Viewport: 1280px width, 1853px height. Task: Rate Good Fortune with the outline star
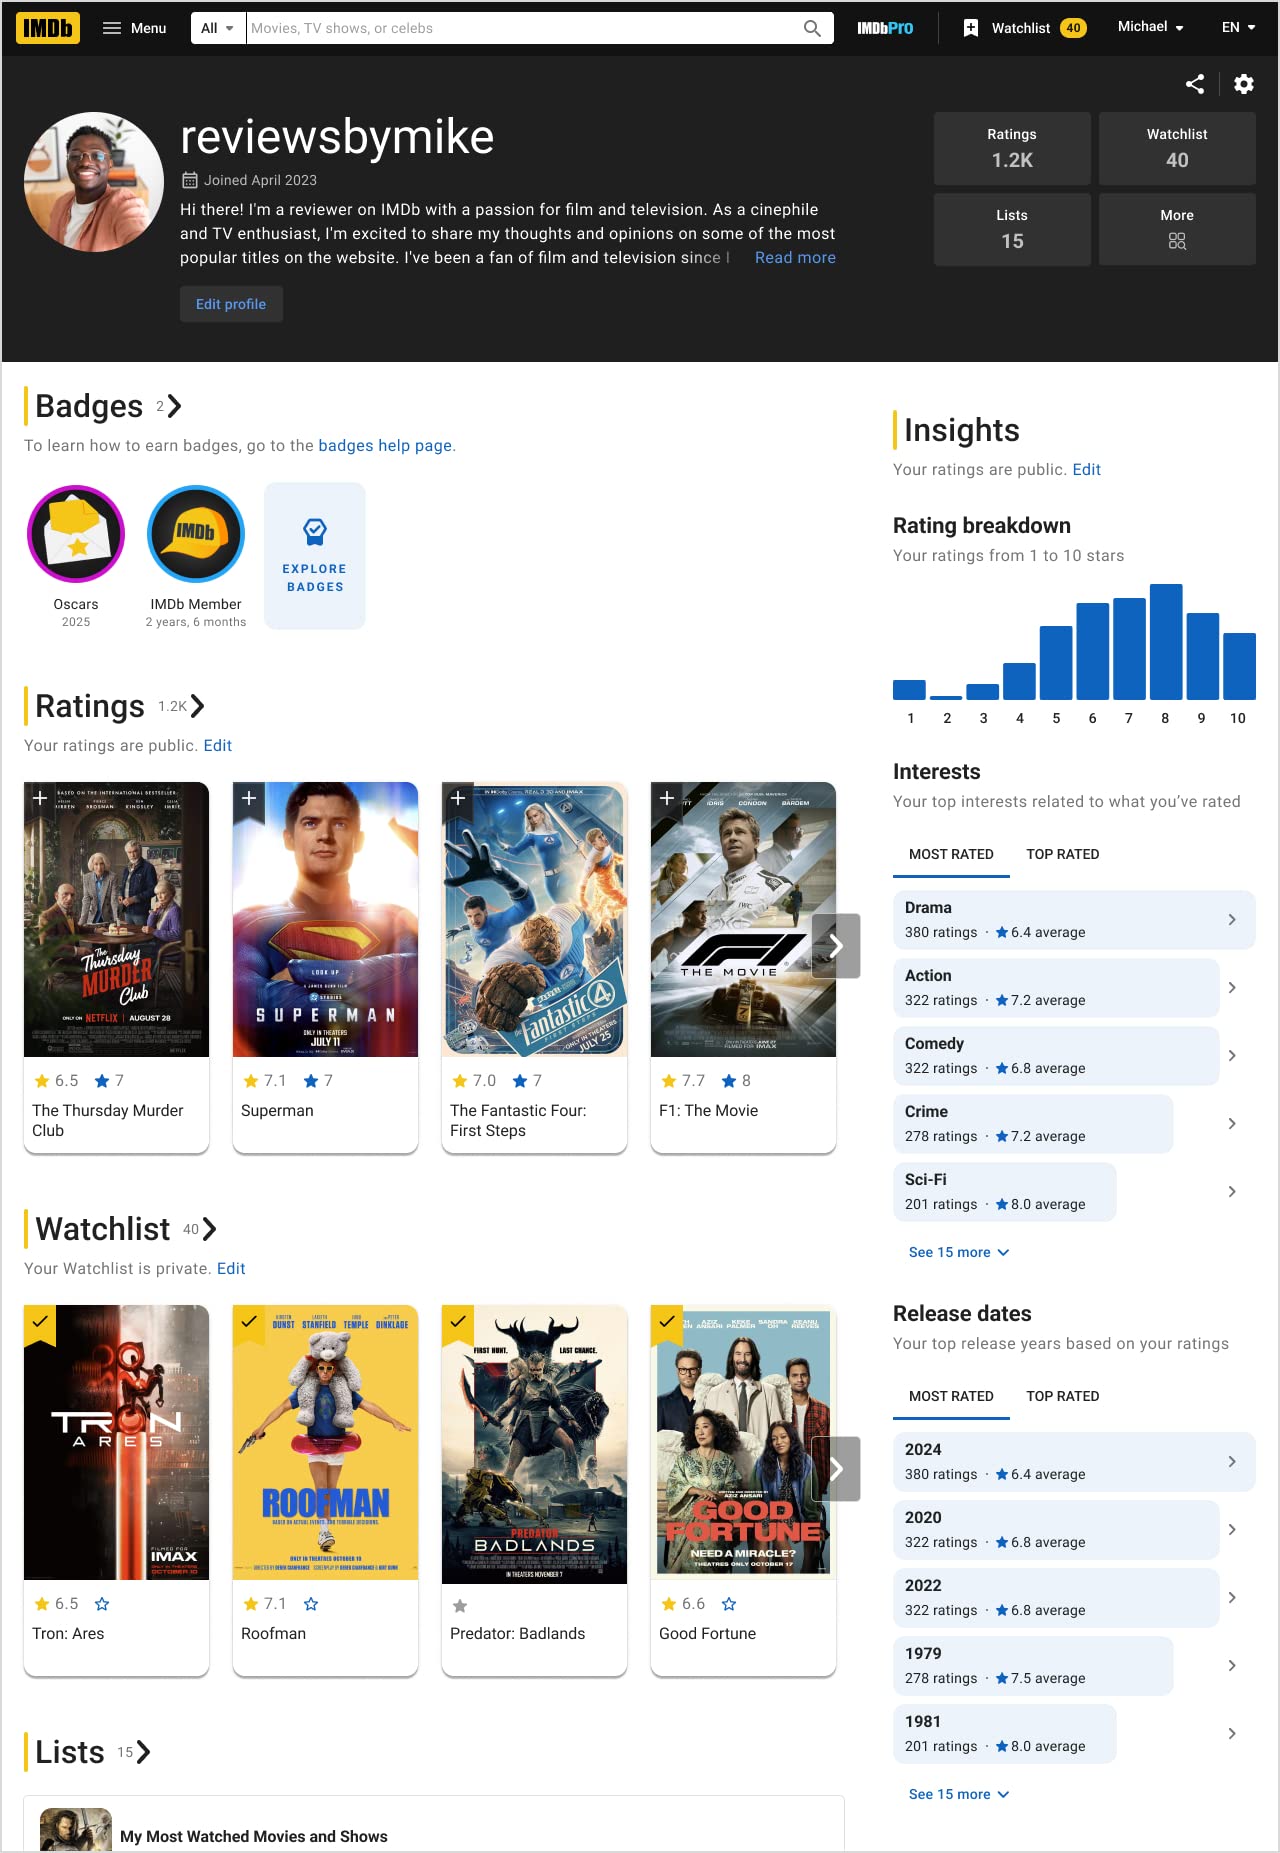[729, 1604]
